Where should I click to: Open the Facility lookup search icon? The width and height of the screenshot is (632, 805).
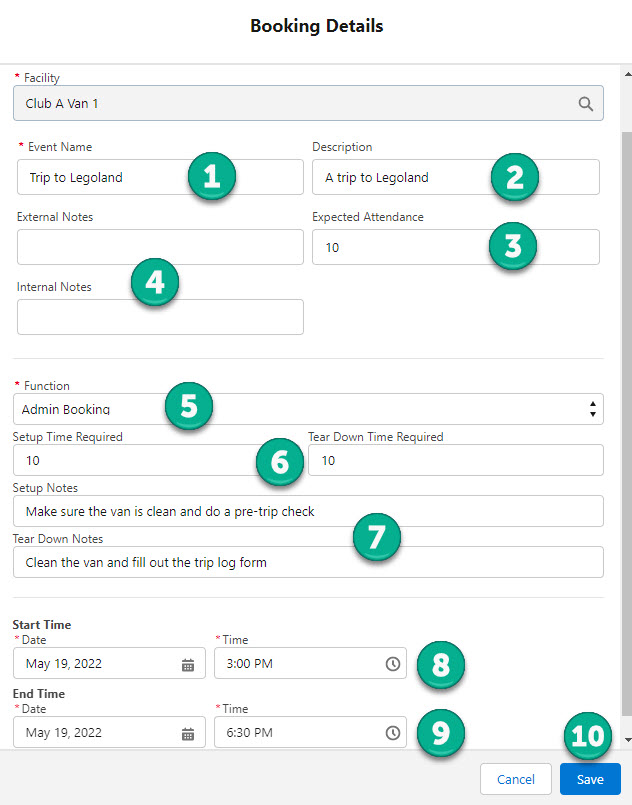(586, 102)
